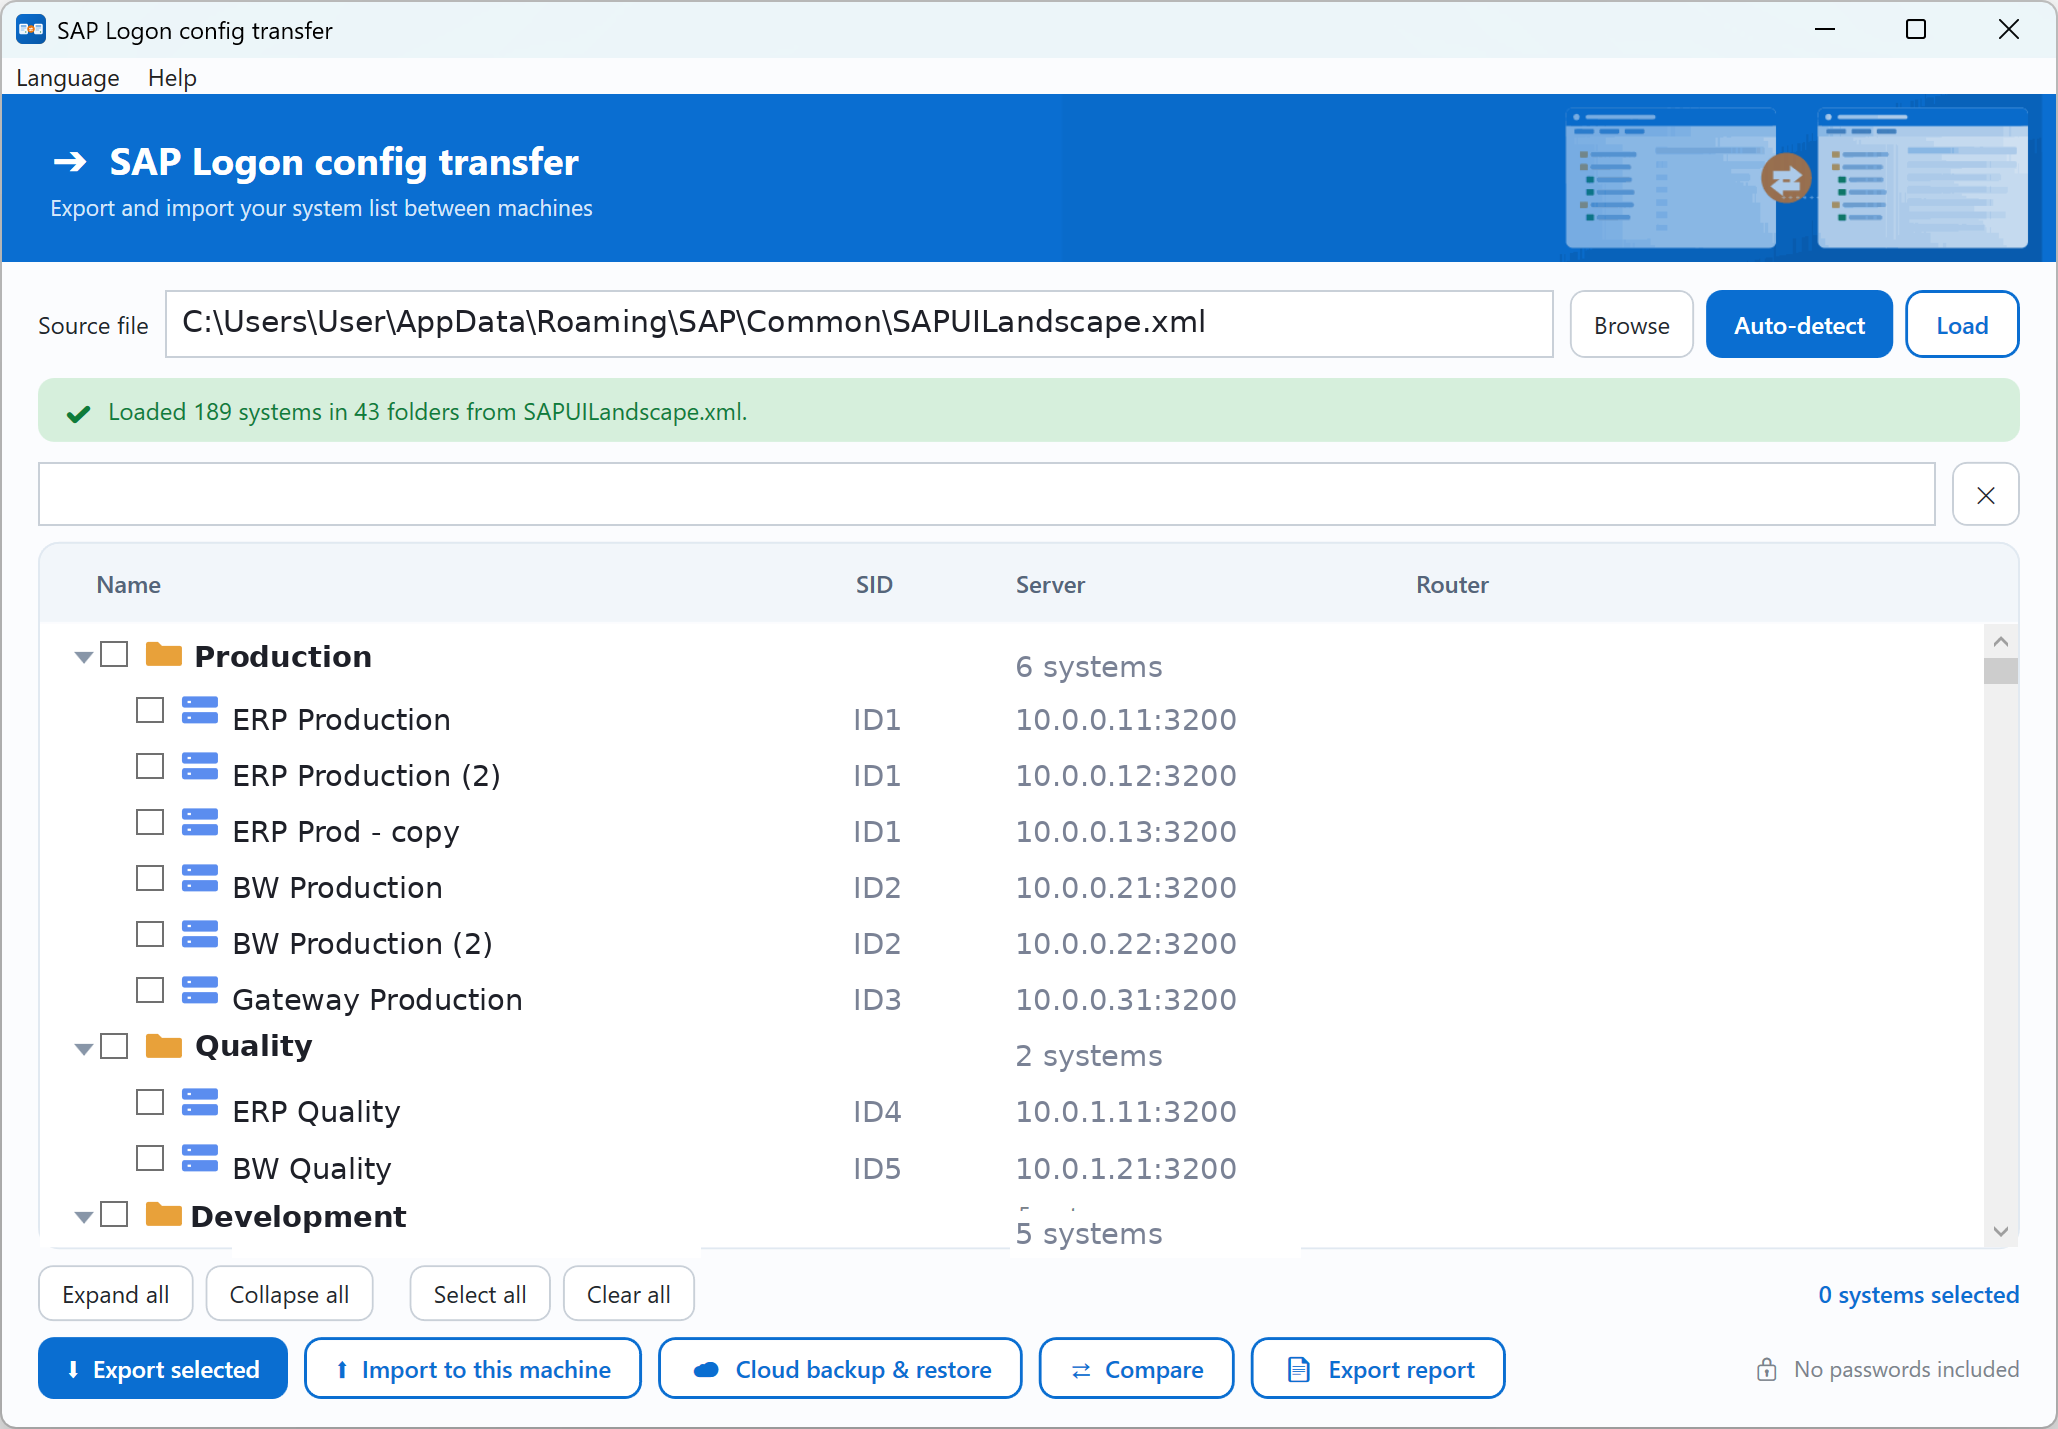Click the ERP Production system icon
Image resolution: width=2058 pixels, height=1429 pixels.
[200, 711]
